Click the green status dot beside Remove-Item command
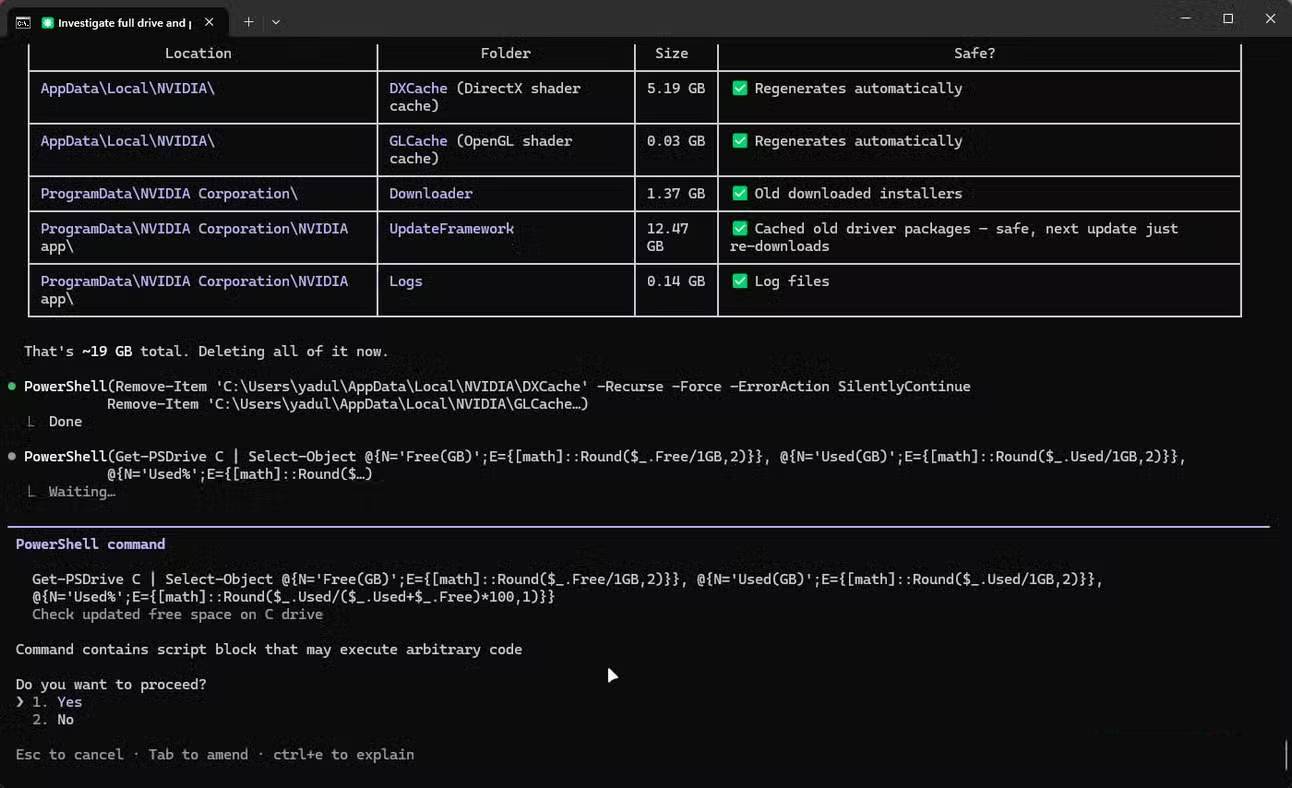 pos(12,386)
